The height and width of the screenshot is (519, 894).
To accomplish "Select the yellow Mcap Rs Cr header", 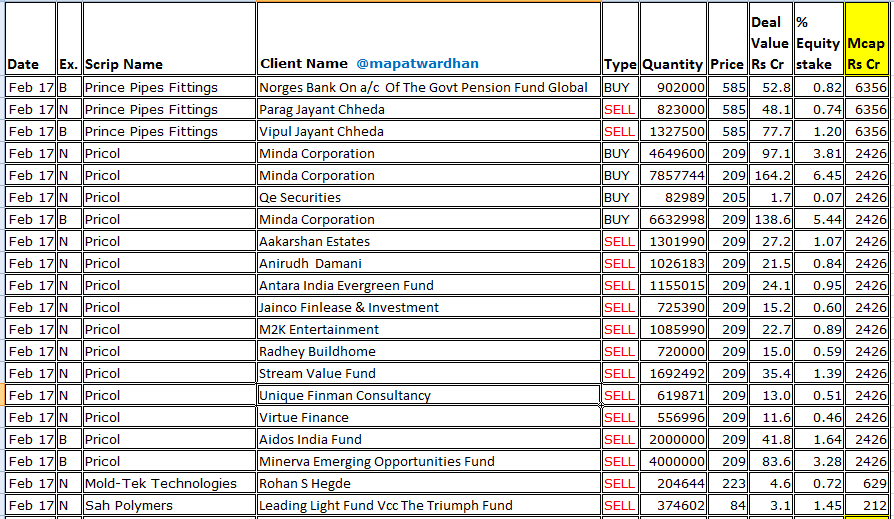I will click(867, 38).
